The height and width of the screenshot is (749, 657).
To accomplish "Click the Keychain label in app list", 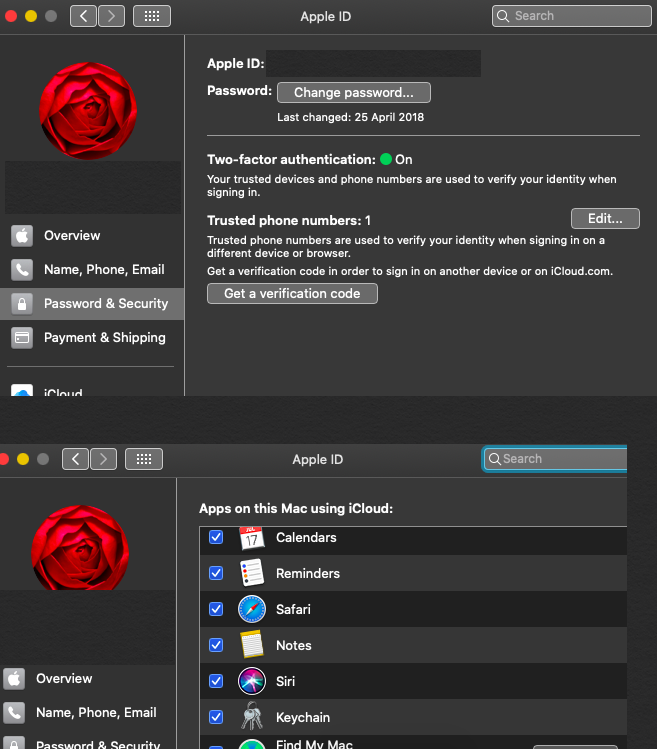I will point(303,717).
